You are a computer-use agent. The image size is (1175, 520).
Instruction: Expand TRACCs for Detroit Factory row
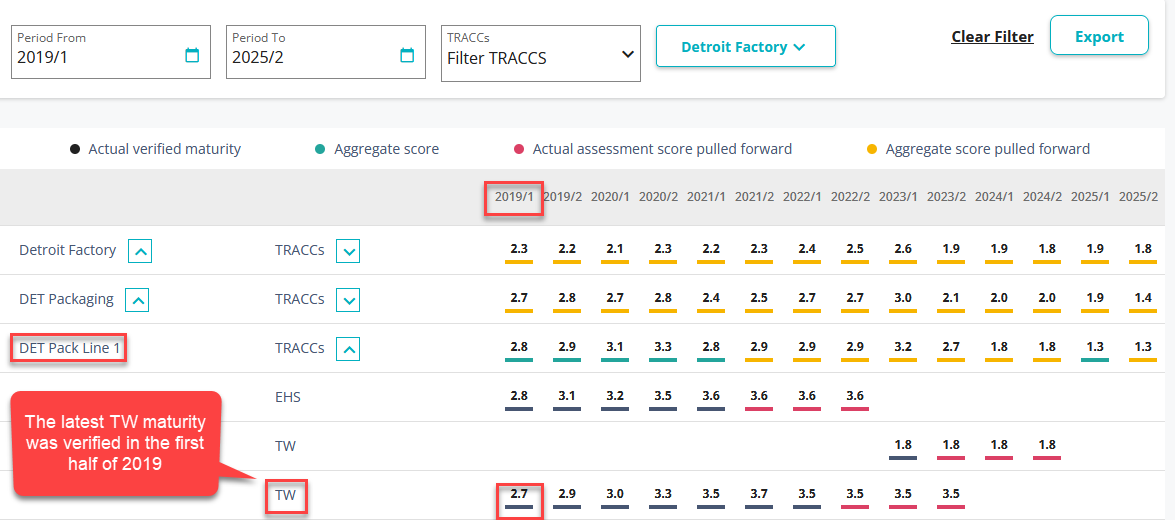[348, 251]
